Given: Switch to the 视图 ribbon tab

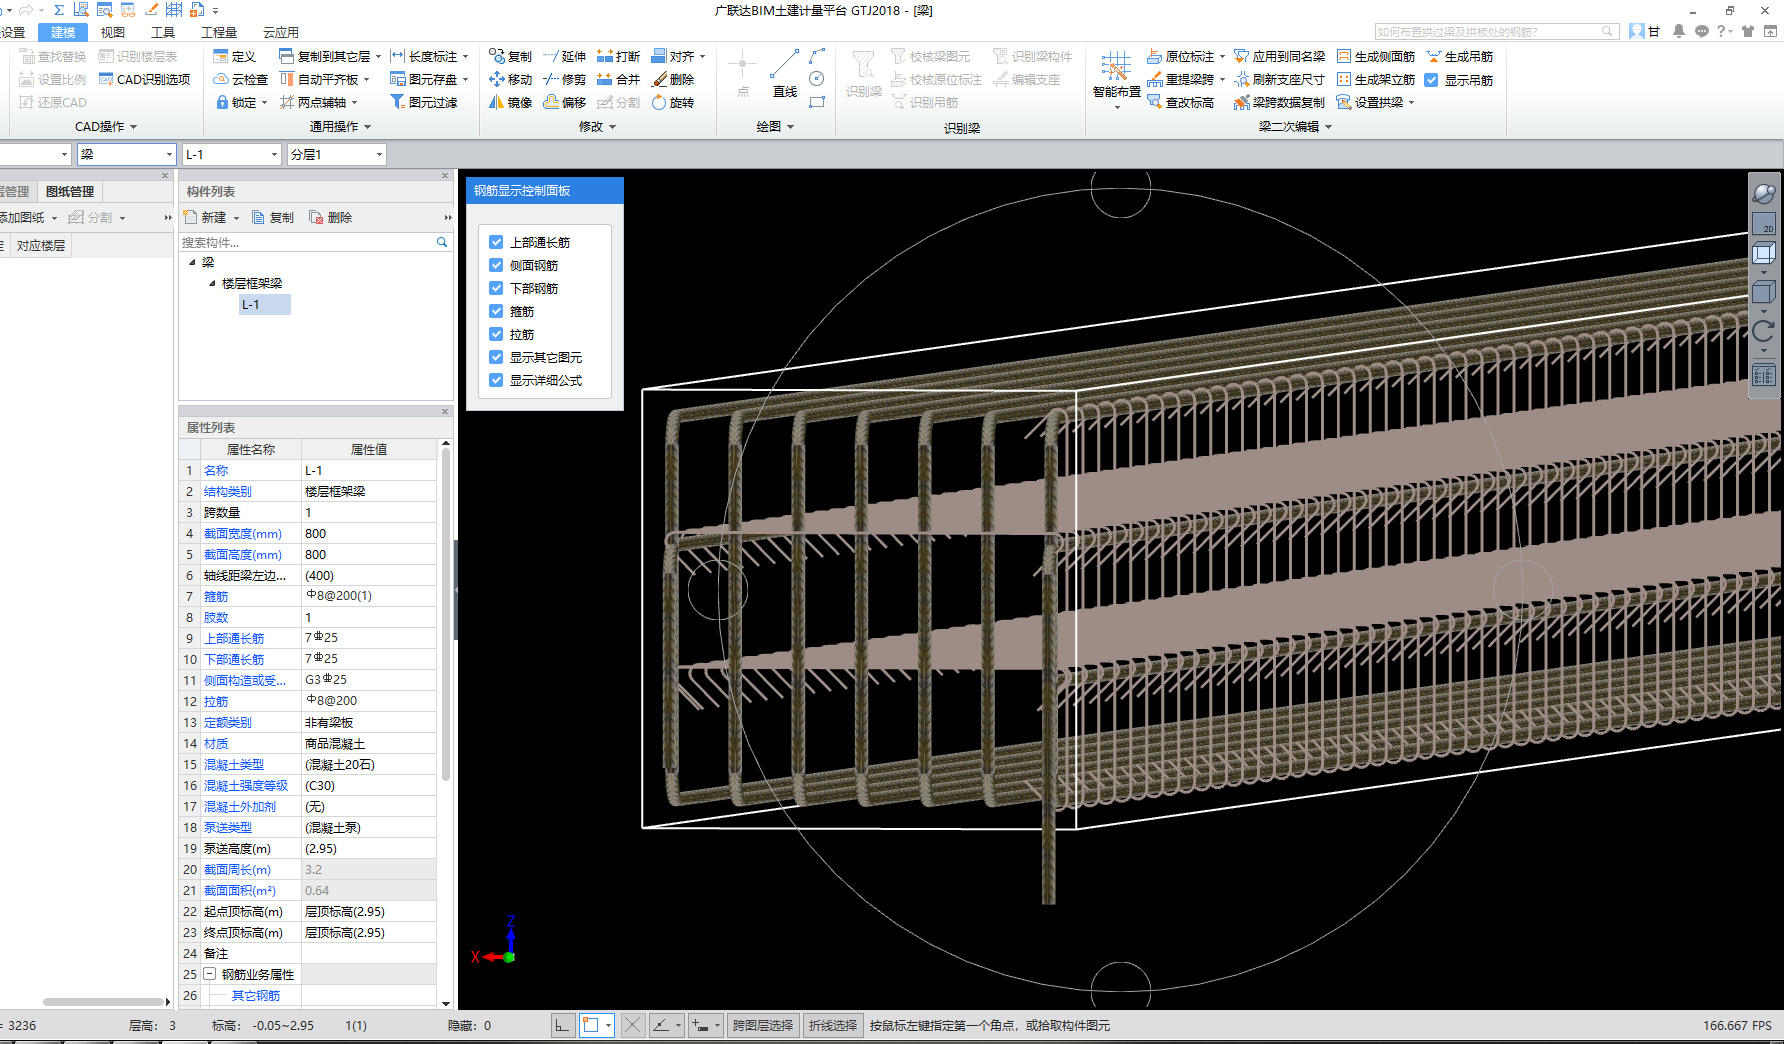Looking at the screenshot, I should pos(113,32).
